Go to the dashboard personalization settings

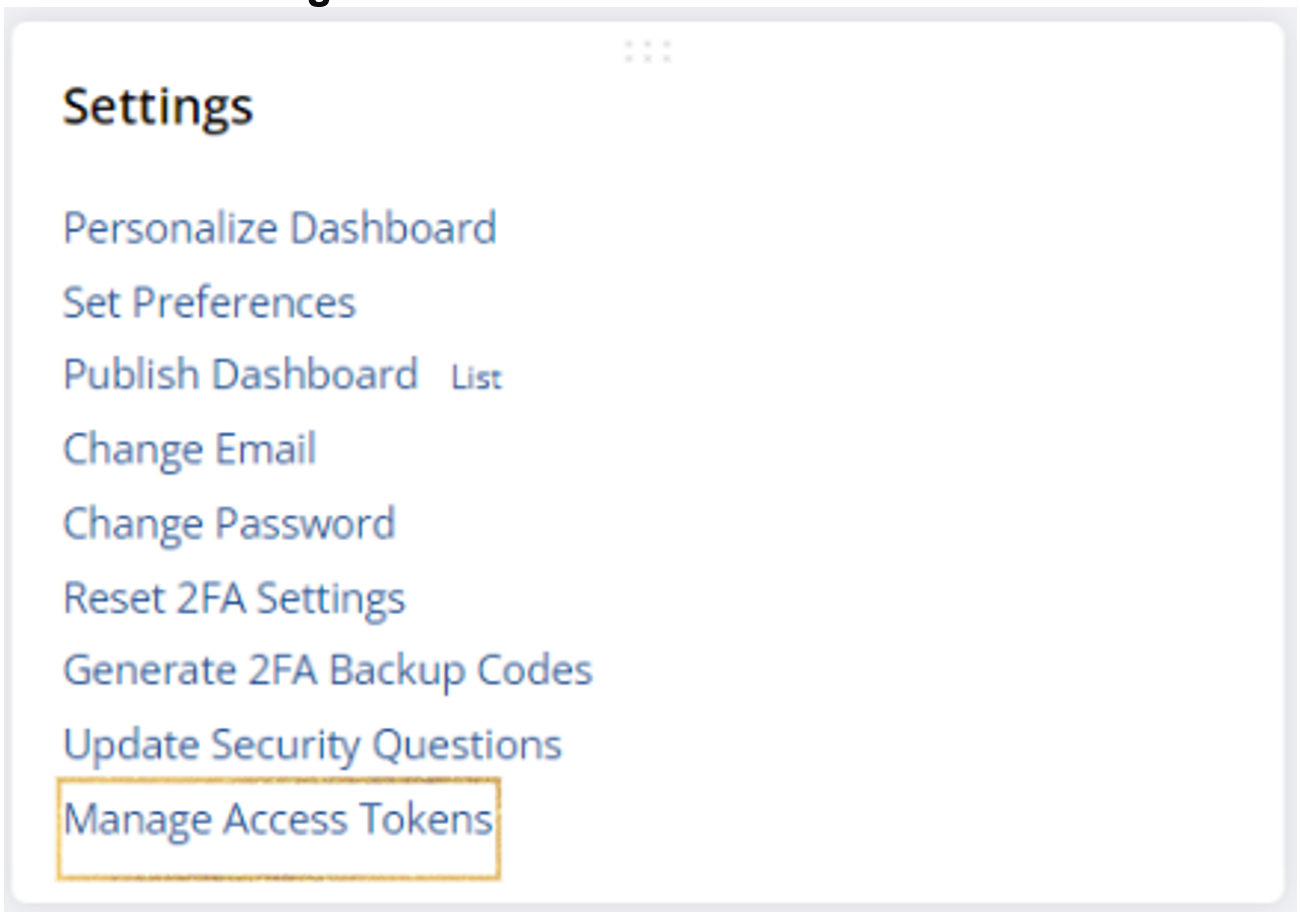279,228
